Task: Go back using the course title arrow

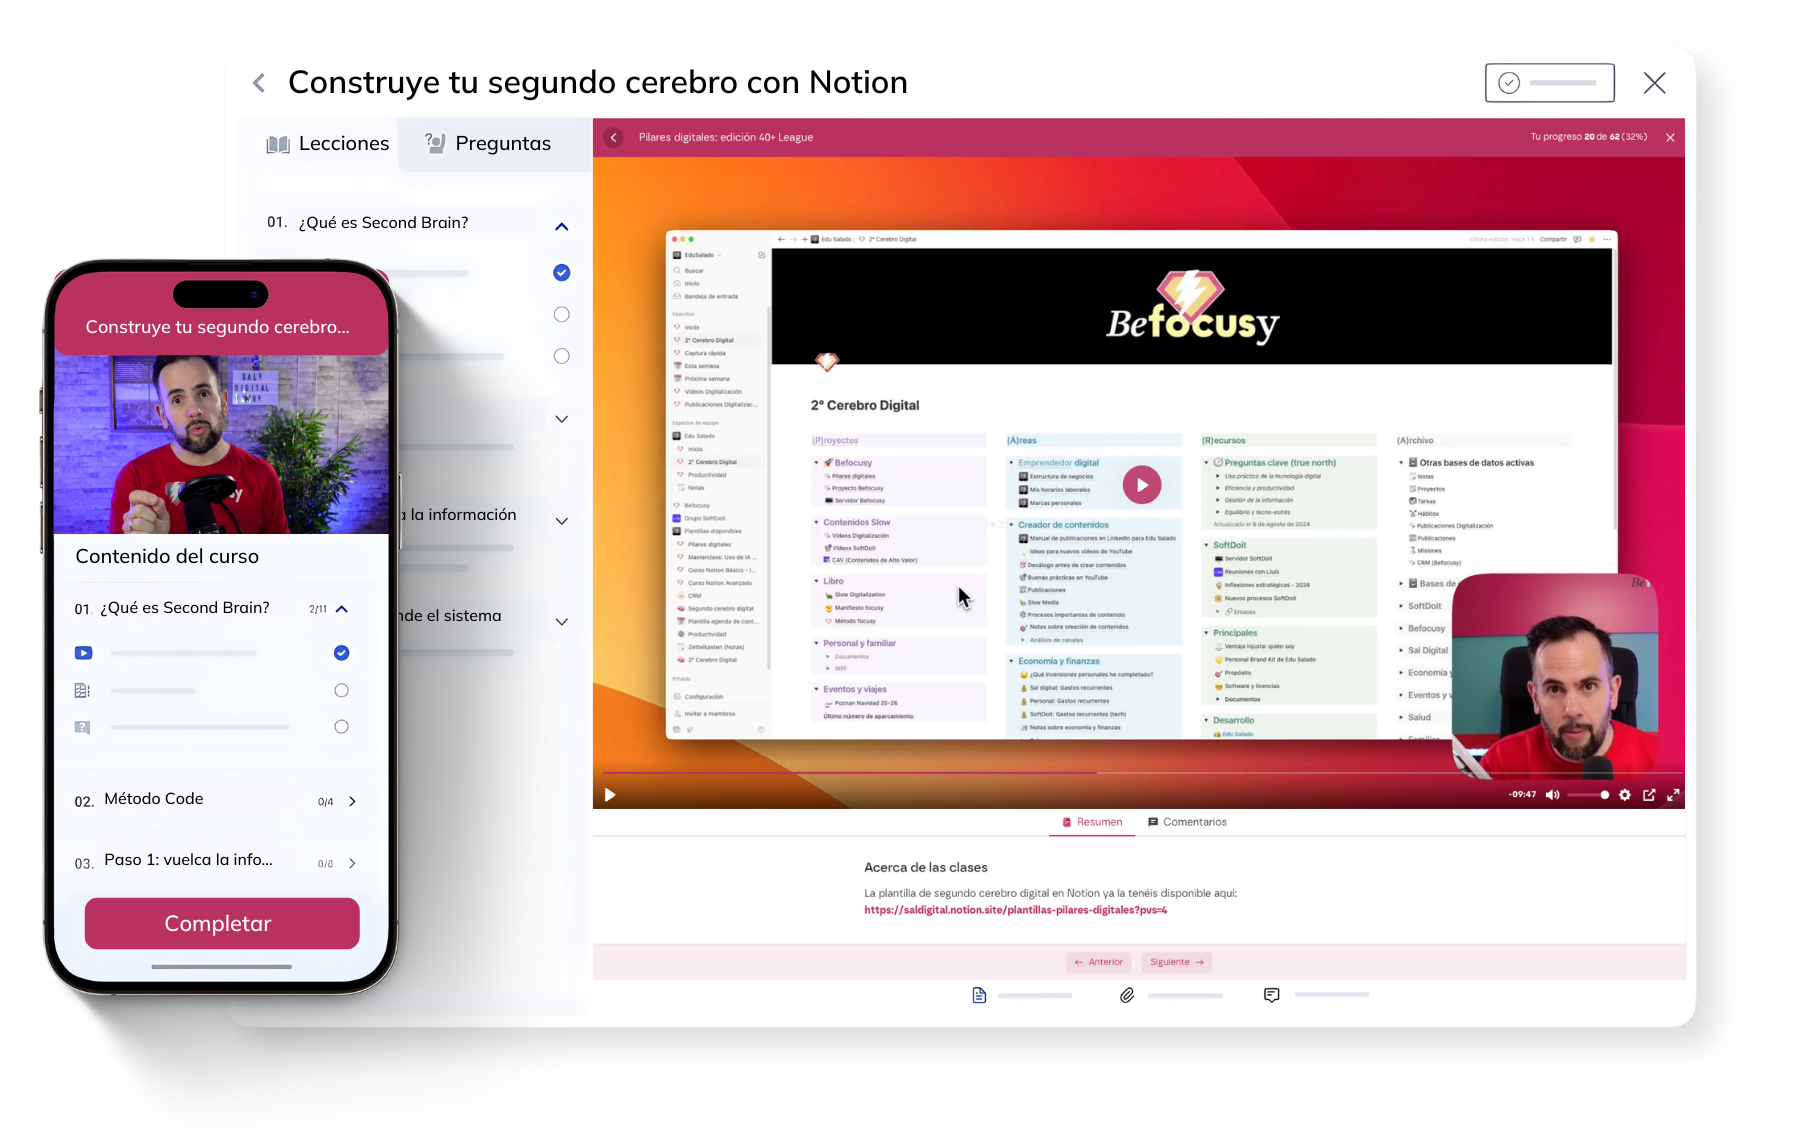Action: (259, 83)
